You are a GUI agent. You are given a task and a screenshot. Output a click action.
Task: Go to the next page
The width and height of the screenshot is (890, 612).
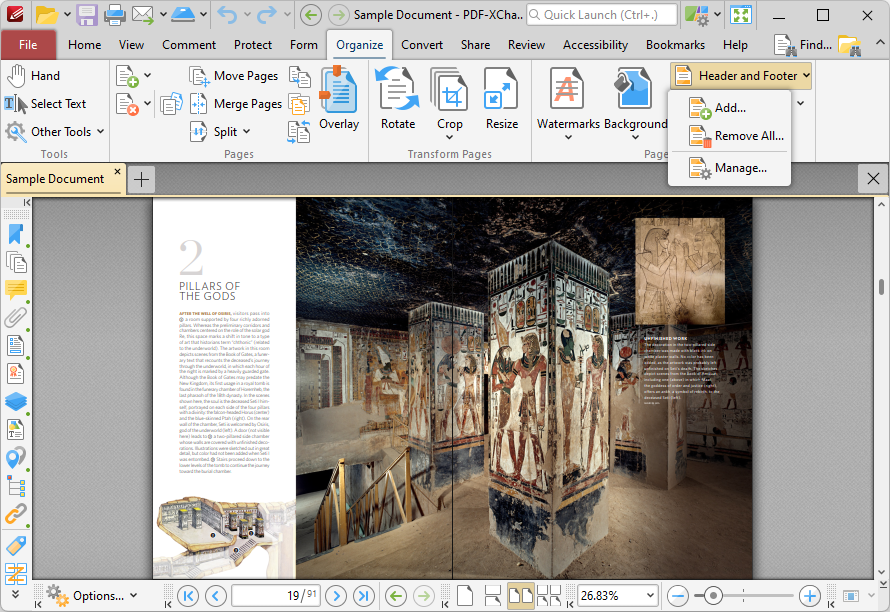point(336,596)
